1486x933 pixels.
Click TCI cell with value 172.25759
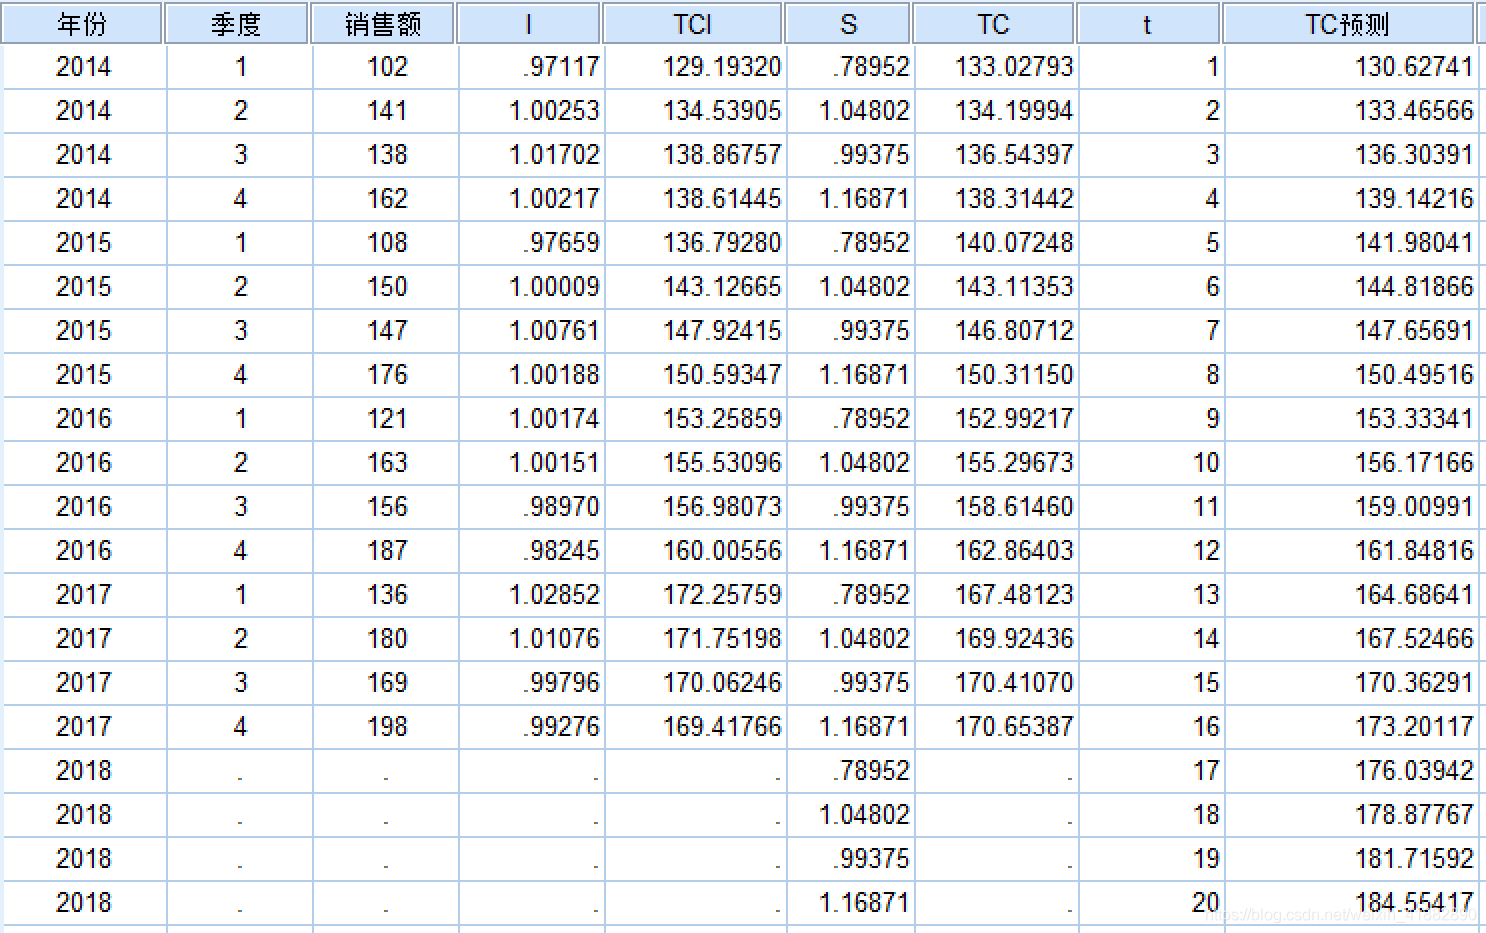695,595
